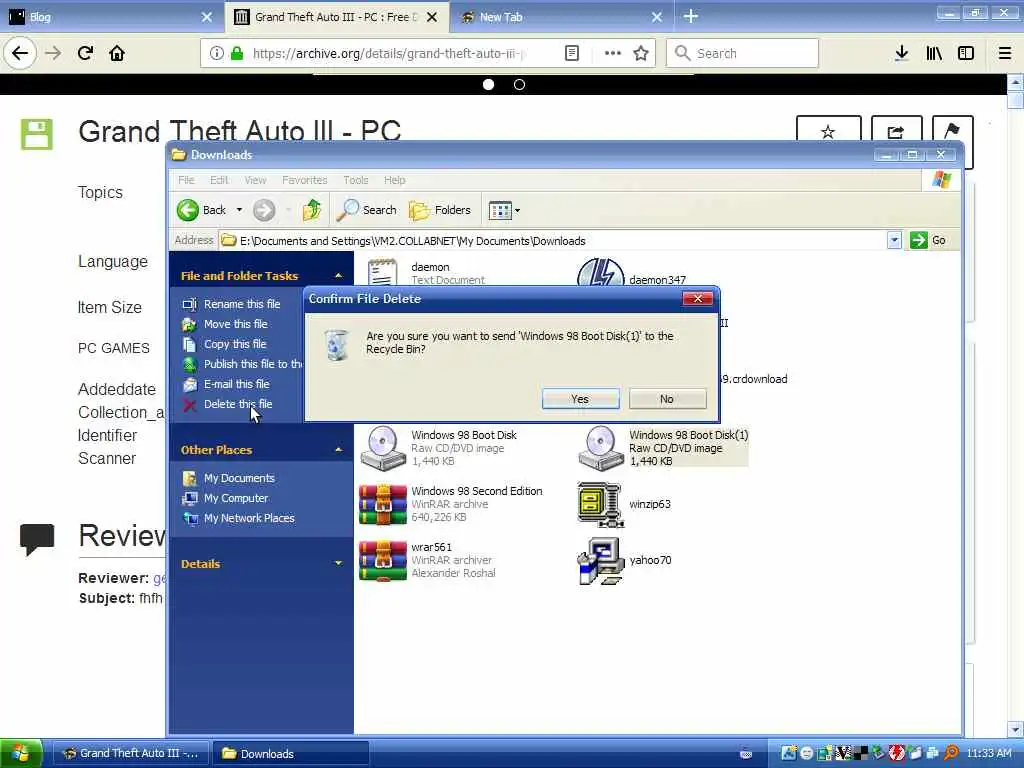Select the winzip63 file icon
The image size is (1024, 768).
point(599,504)
